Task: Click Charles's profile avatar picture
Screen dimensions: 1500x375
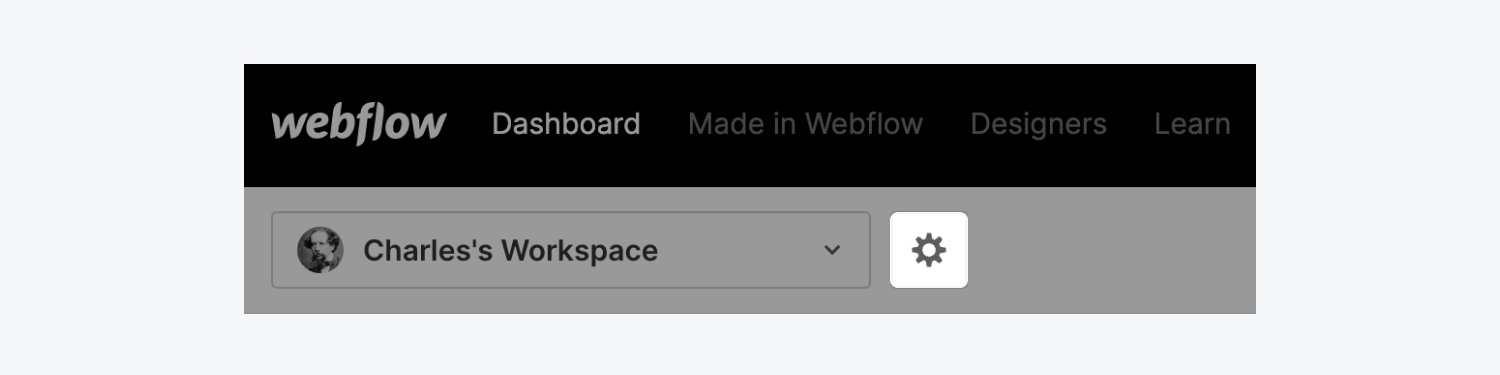Action: point(320,250)
